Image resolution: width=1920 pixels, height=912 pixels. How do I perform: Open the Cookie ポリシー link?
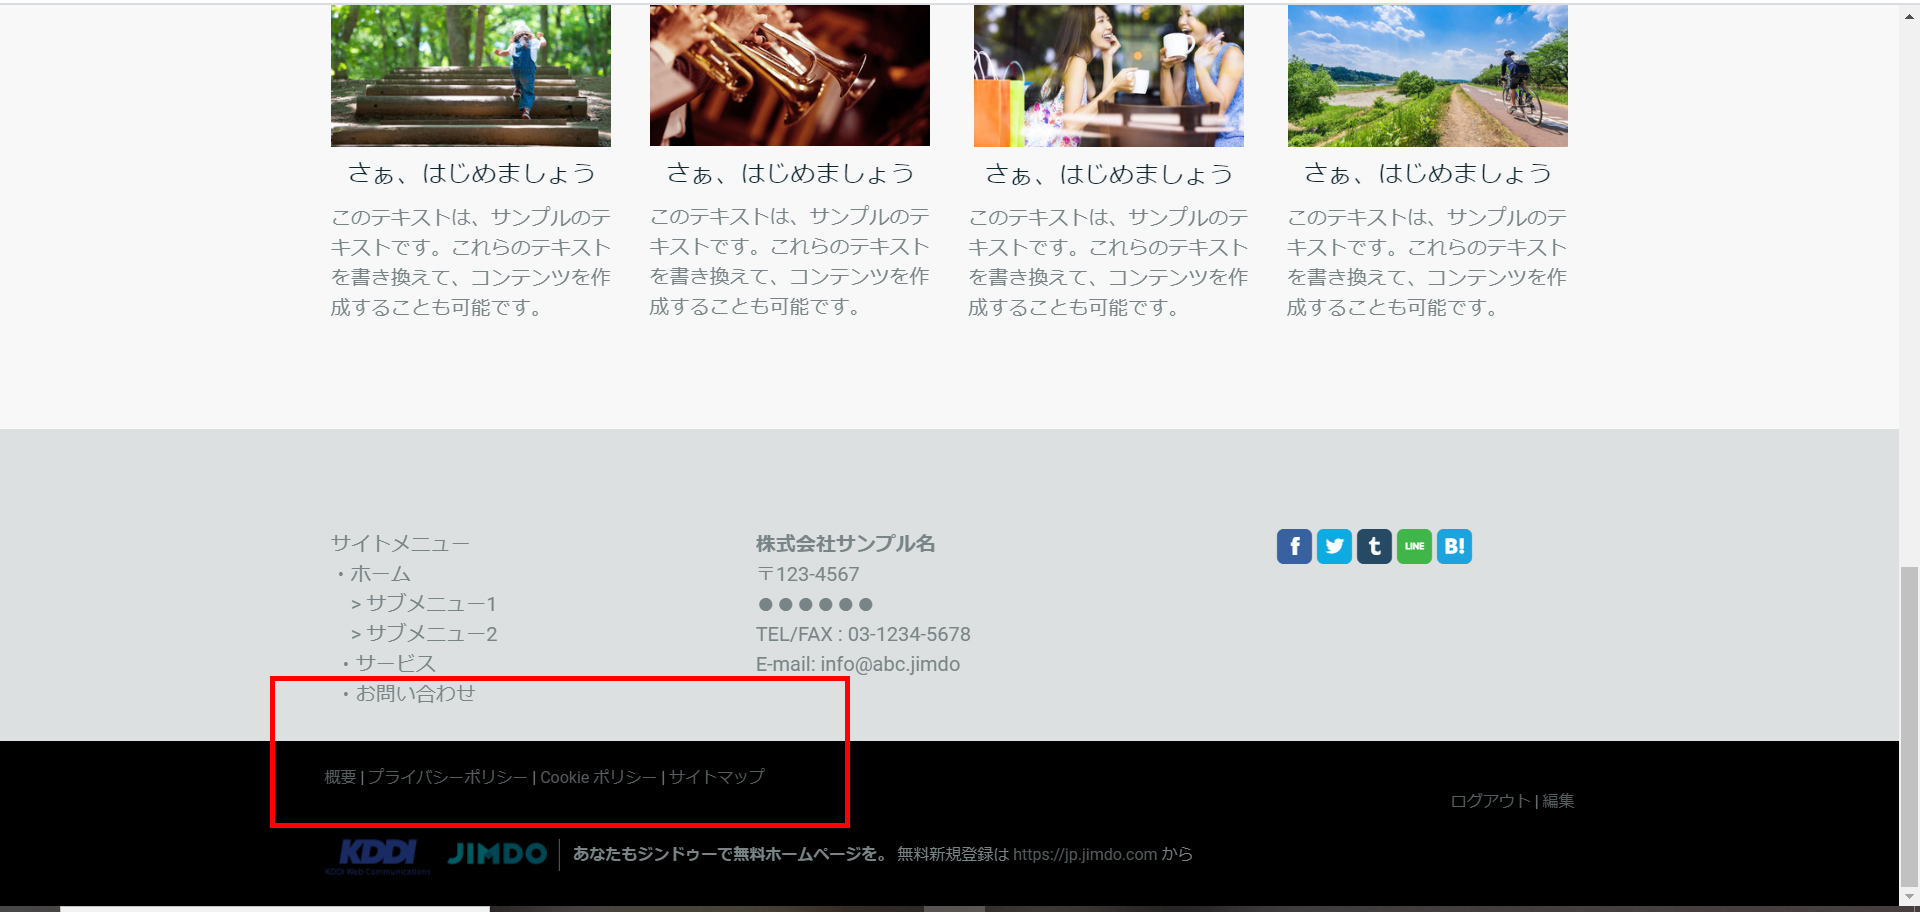point(598,777)
